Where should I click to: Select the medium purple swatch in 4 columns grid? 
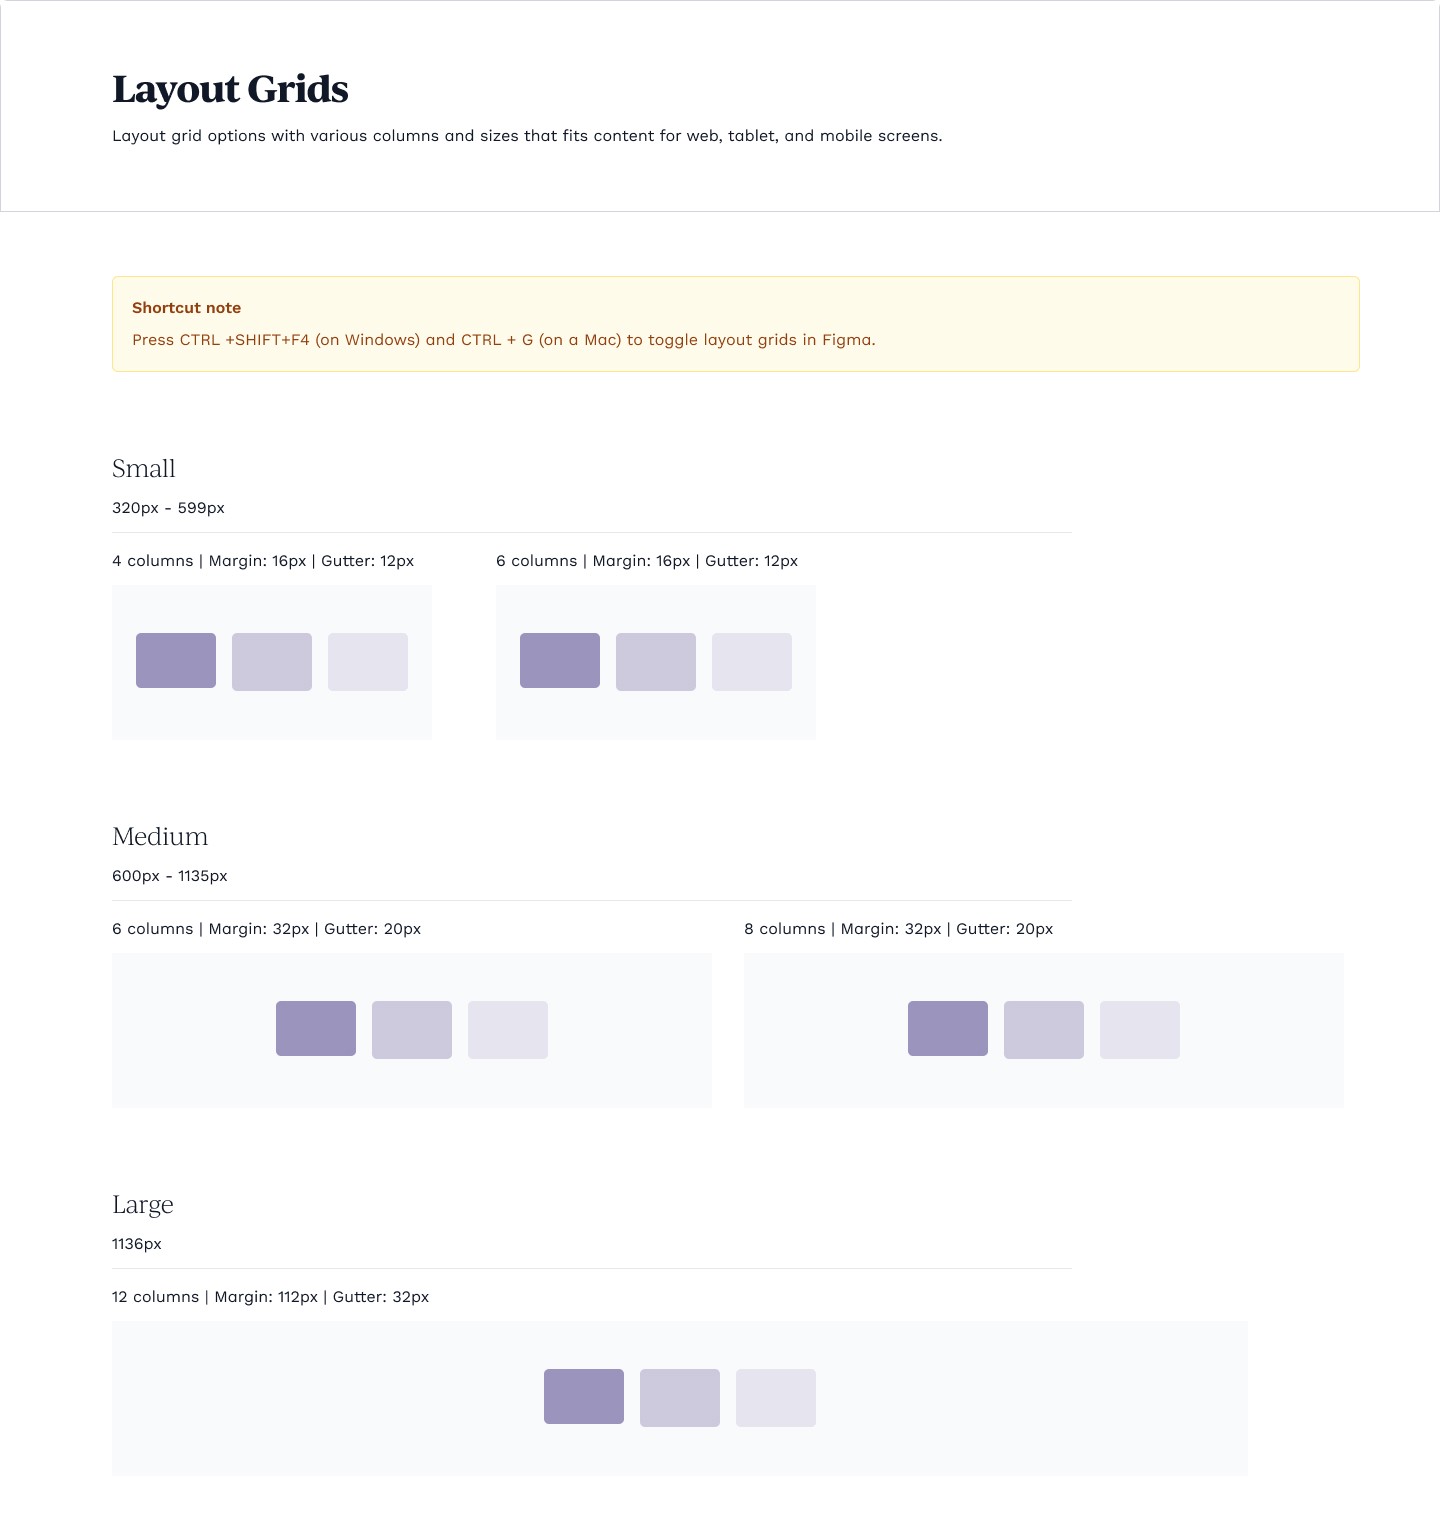click(x=272, y=662)
